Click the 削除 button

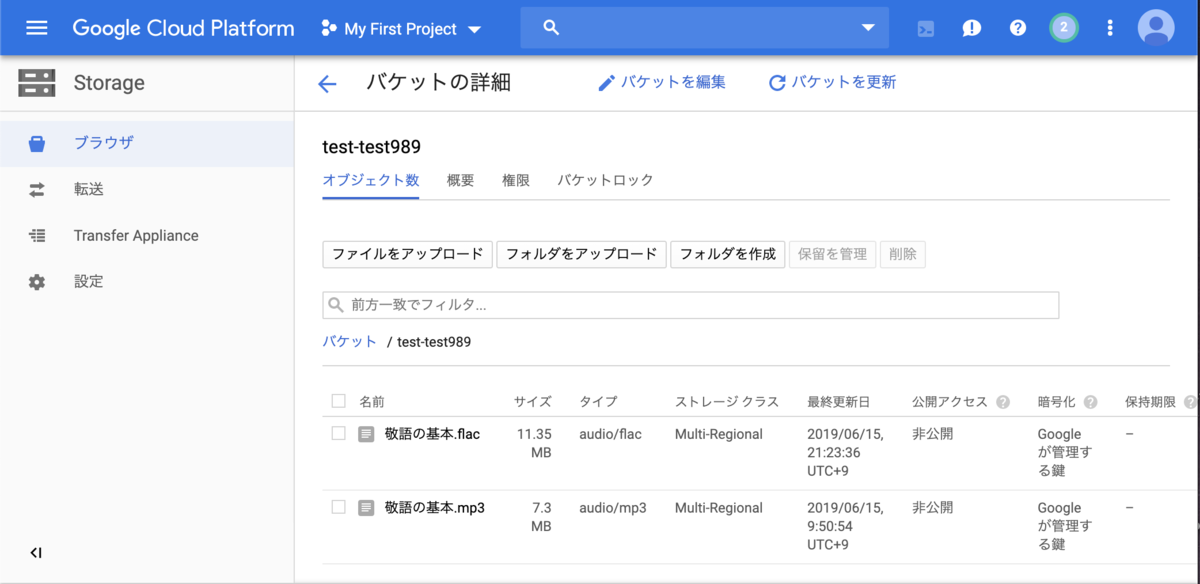tap(902, 254)
